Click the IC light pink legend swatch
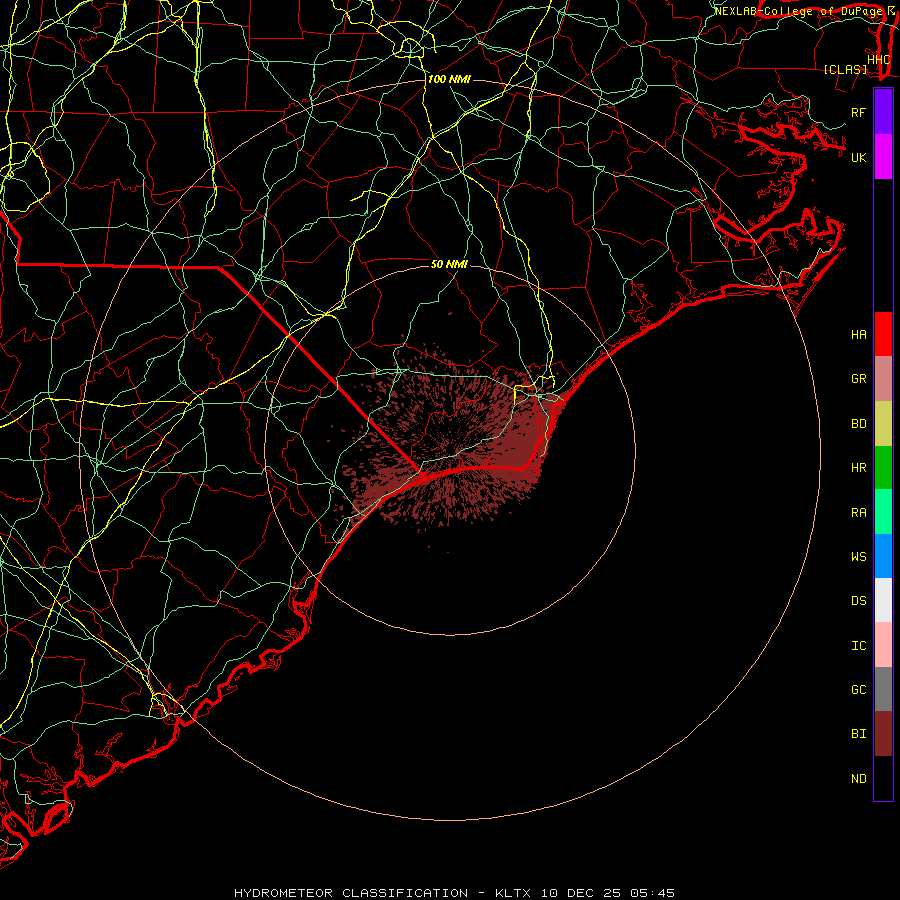 pyautogui.click(x=883, y=645)
